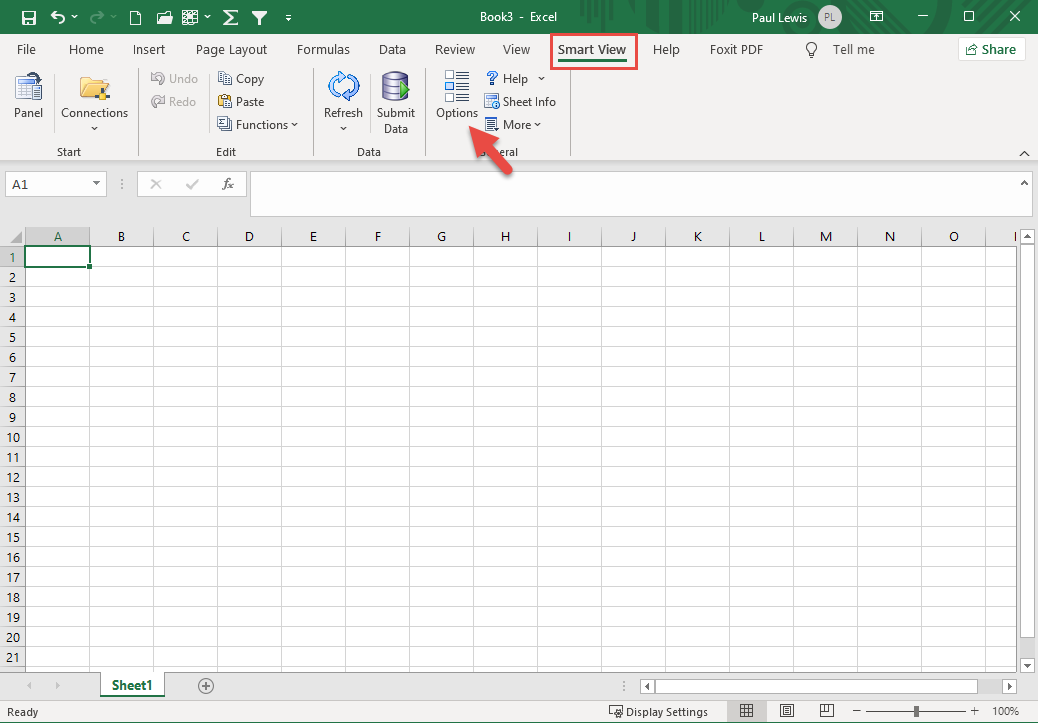Switch to Page Break Preview in the status bar
1038x723 pixels.
[826, 710]
